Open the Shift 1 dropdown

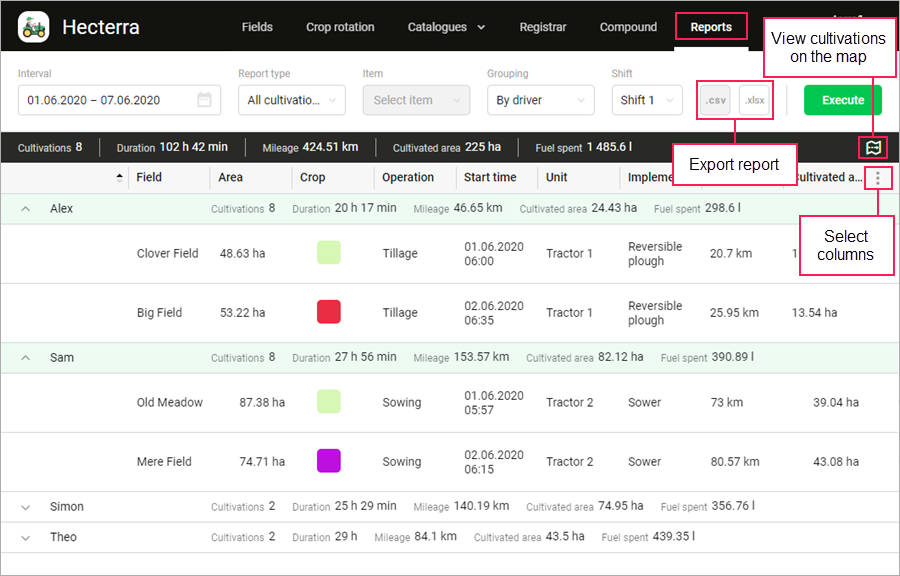point(646,100)
